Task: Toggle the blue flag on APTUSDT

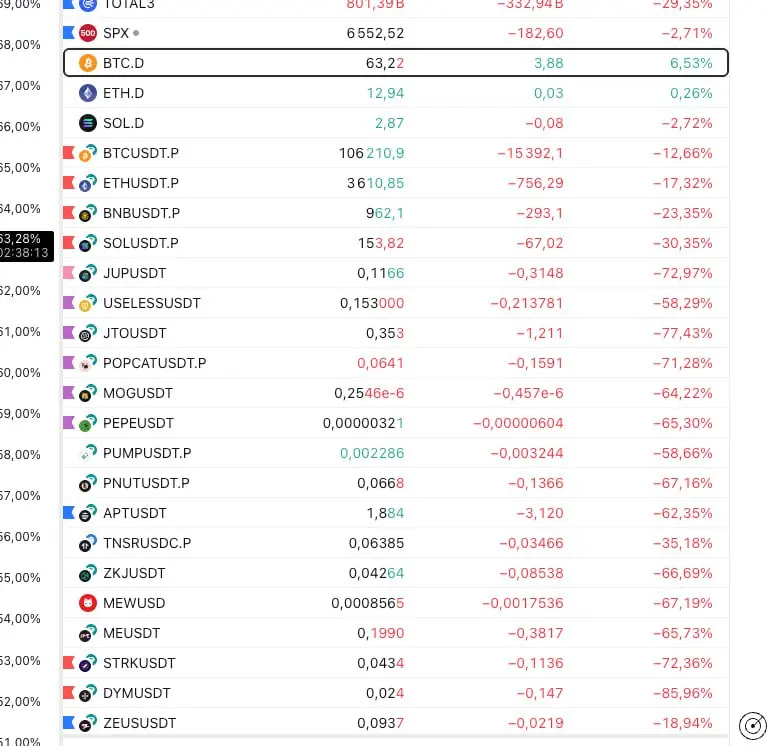Action: pyautogui.click(x=69, y=513)
